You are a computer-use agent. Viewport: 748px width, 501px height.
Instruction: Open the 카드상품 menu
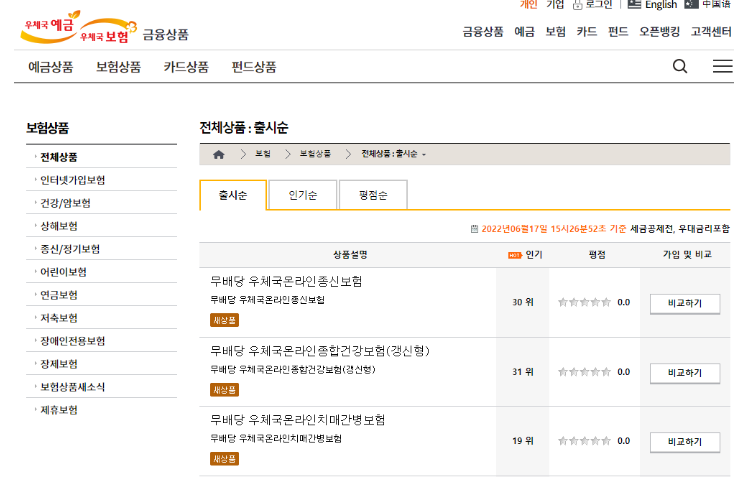186,67
